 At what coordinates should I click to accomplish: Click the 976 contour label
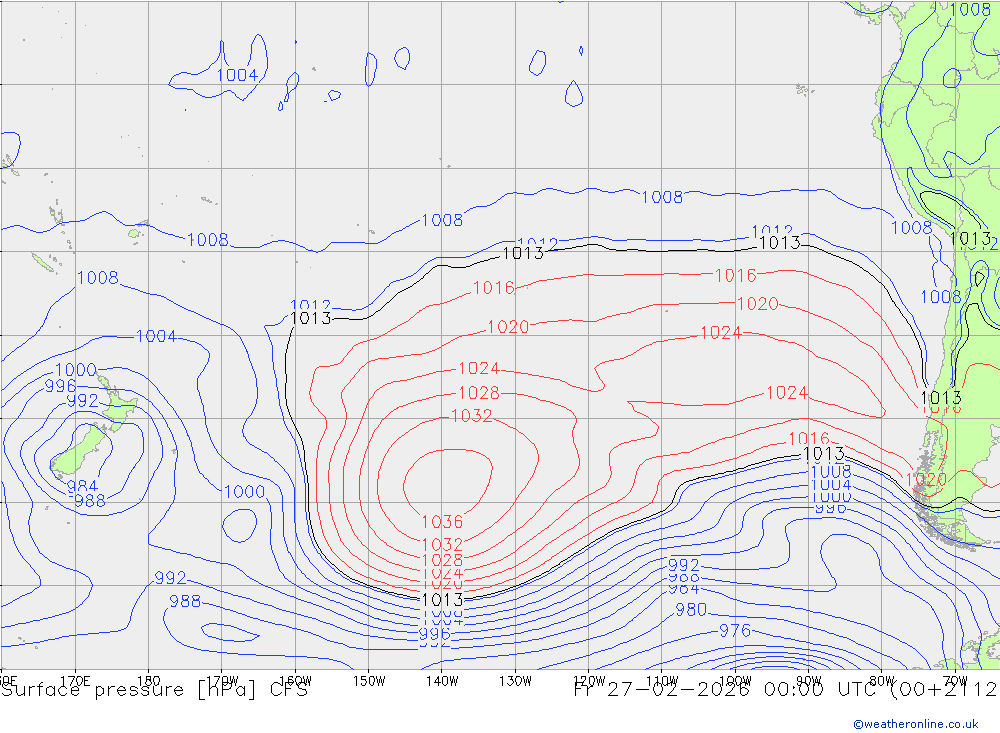coord(735,631)
